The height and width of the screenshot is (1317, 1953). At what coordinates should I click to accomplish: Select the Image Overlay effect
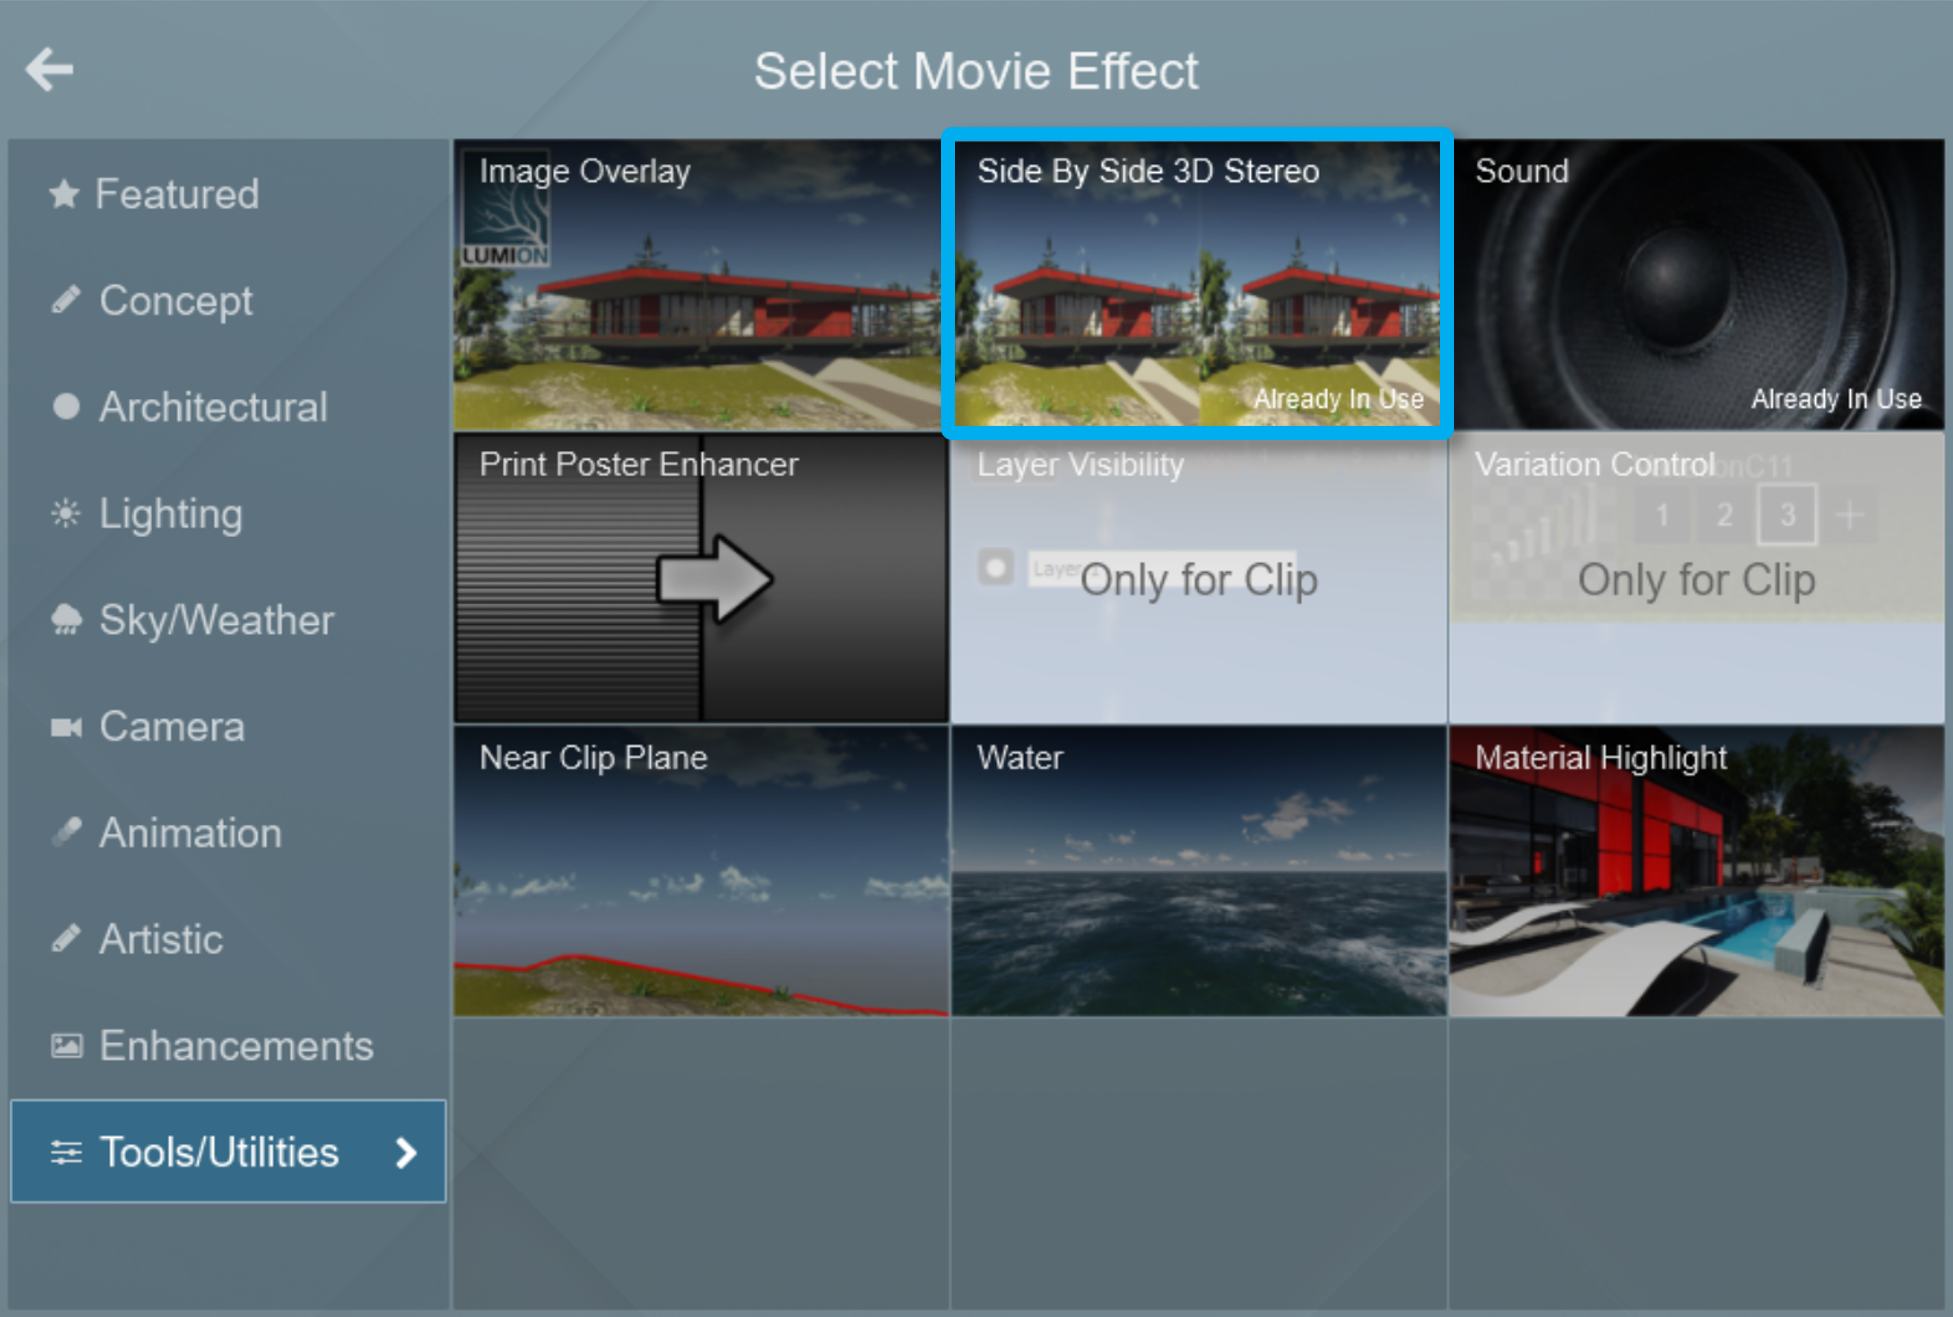tap(700, 285)
